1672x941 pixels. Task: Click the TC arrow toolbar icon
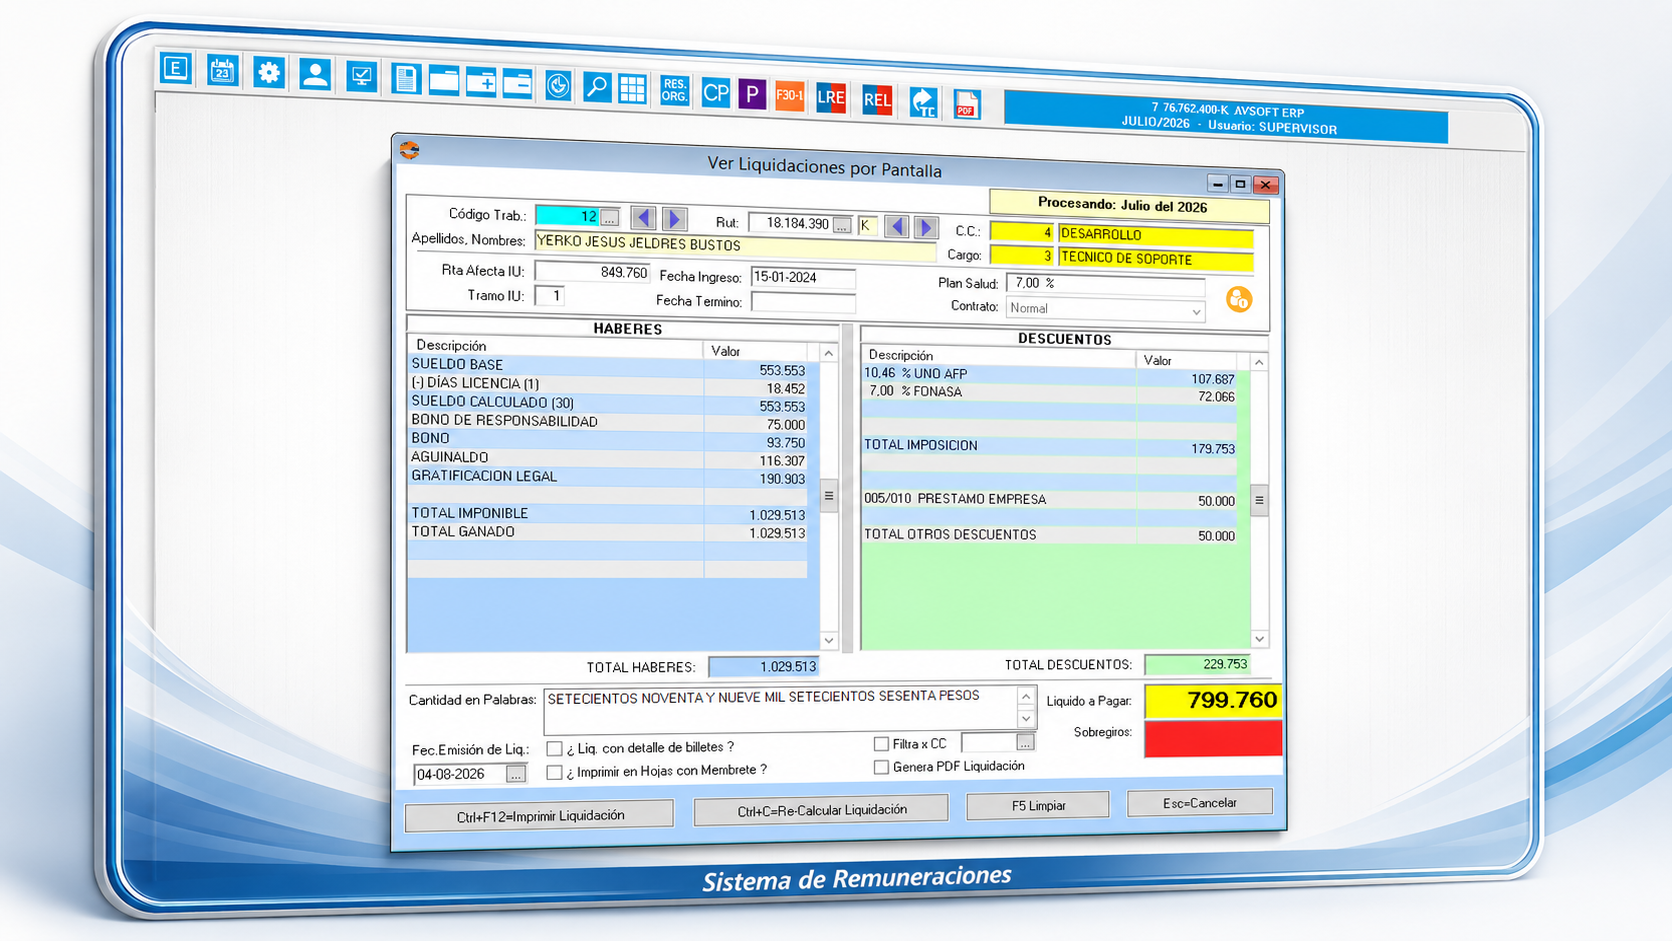coord(923,102)
